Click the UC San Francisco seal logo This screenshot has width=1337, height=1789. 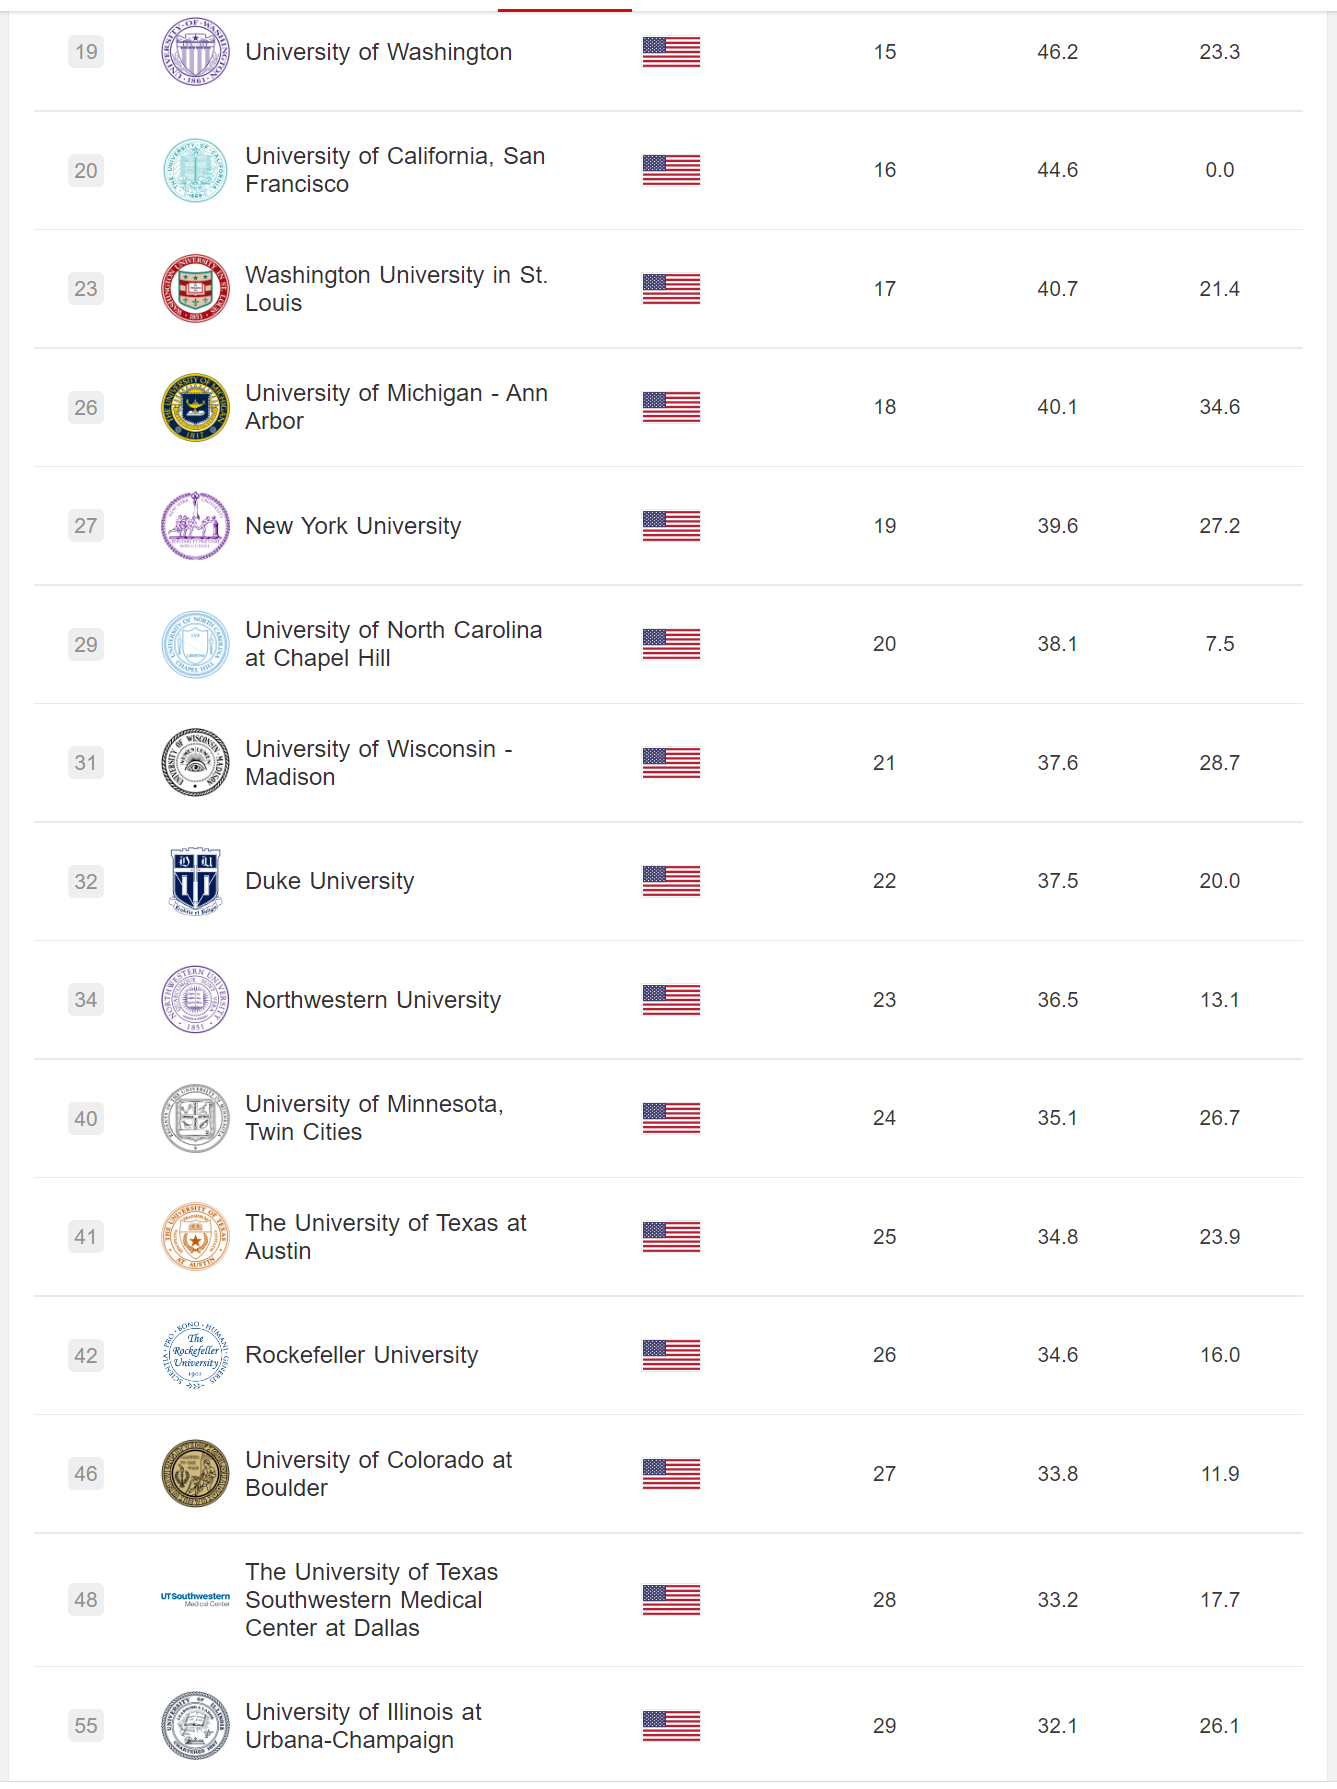pos(195,170)
